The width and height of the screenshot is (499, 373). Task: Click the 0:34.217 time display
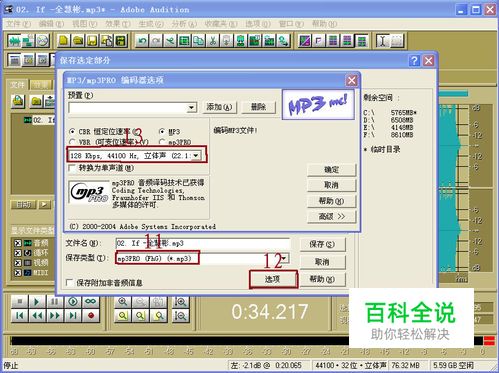269,312
